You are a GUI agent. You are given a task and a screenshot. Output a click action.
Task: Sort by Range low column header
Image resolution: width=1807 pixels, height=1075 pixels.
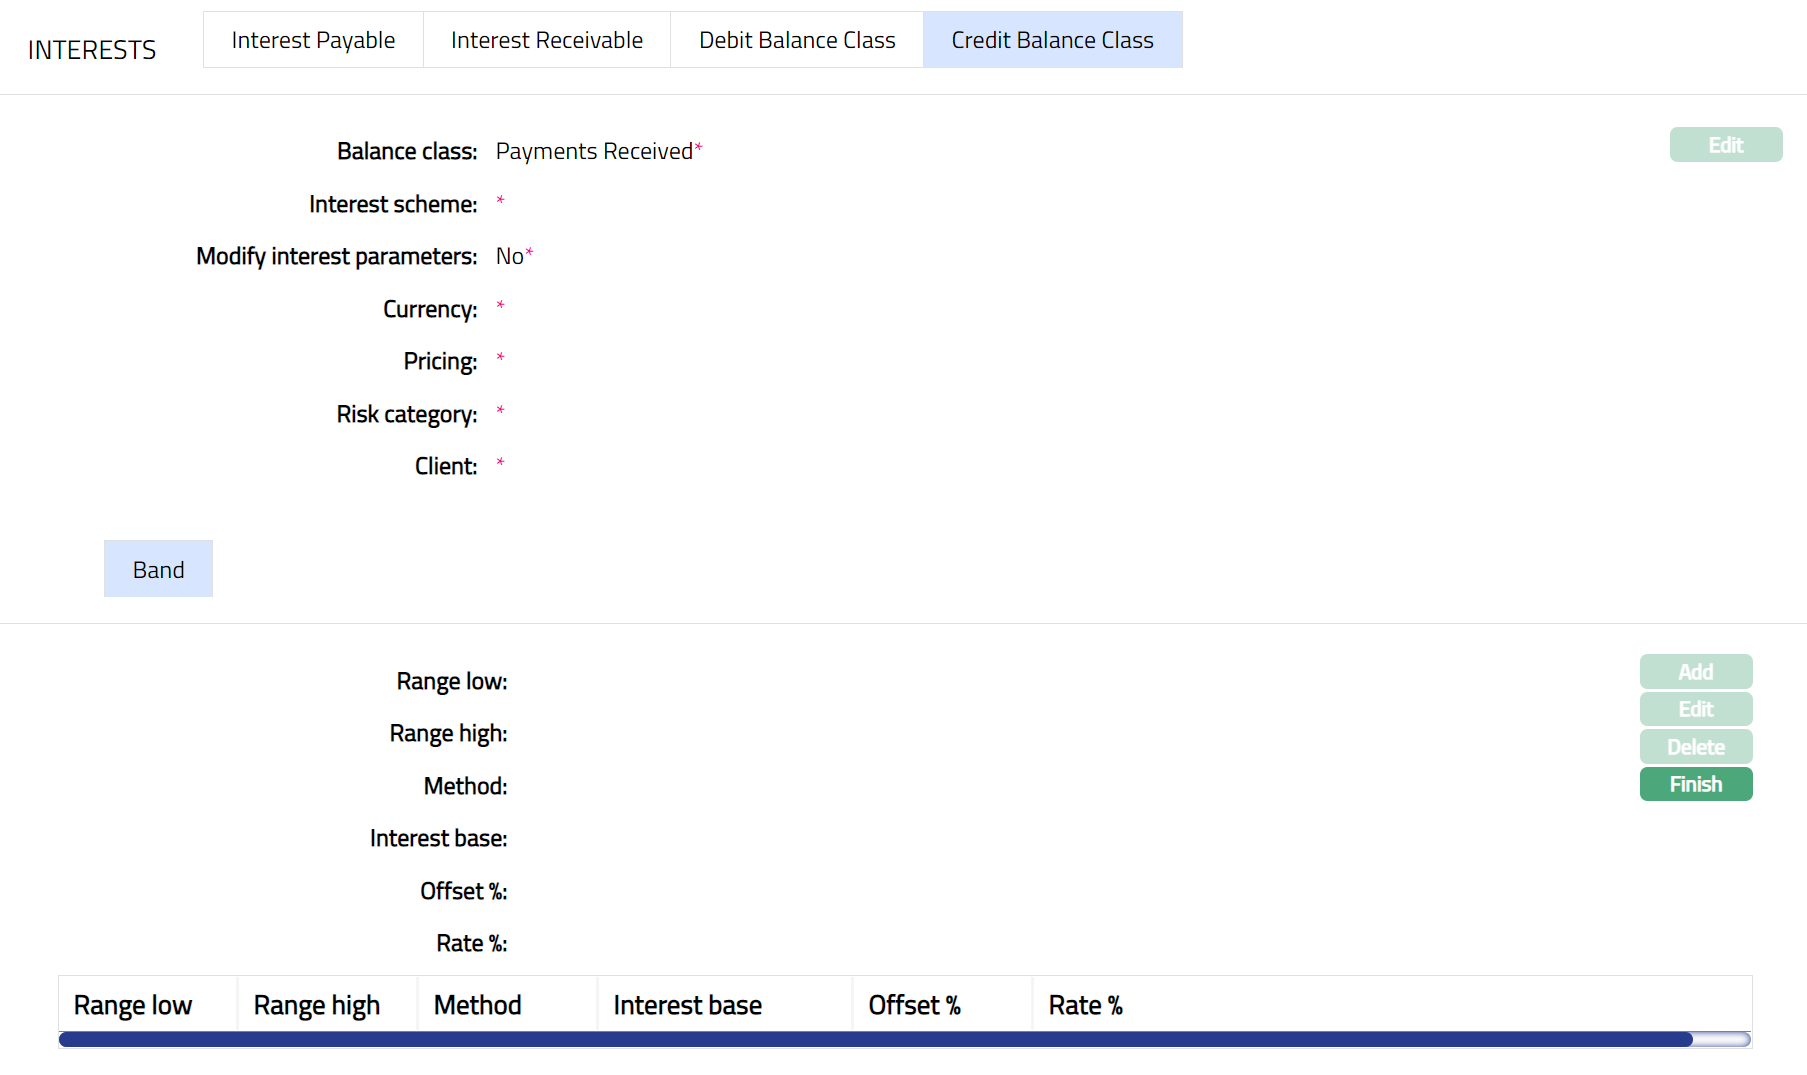[x=133, y=1005]
